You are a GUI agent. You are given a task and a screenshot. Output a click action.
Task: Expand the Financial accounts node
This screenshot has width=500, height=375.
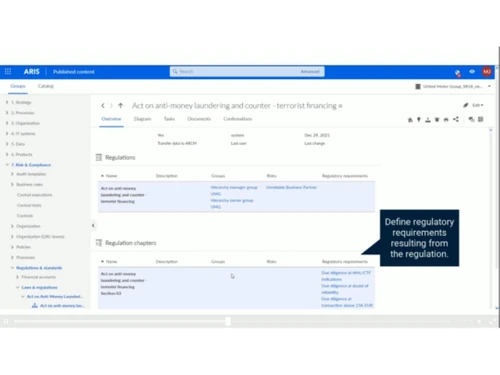point(18,277)
